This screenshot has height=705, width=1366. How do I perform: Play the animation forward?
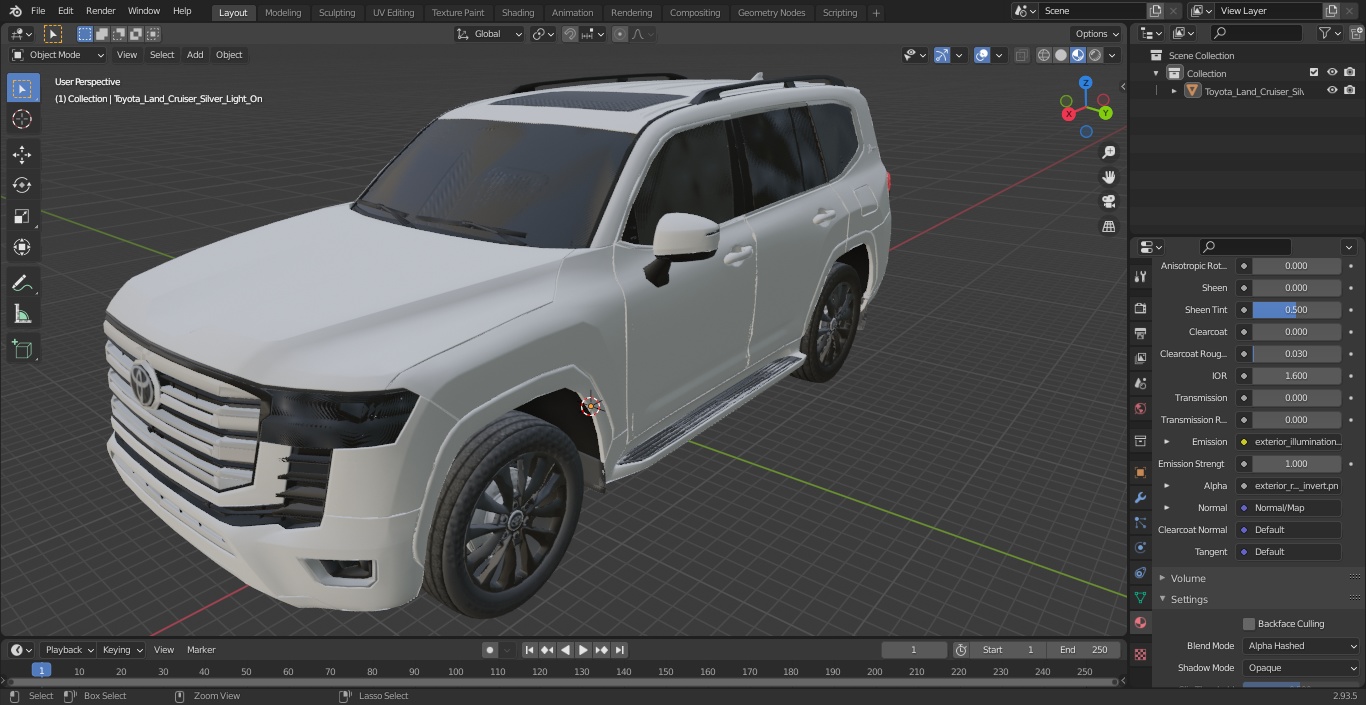(583, 650)
